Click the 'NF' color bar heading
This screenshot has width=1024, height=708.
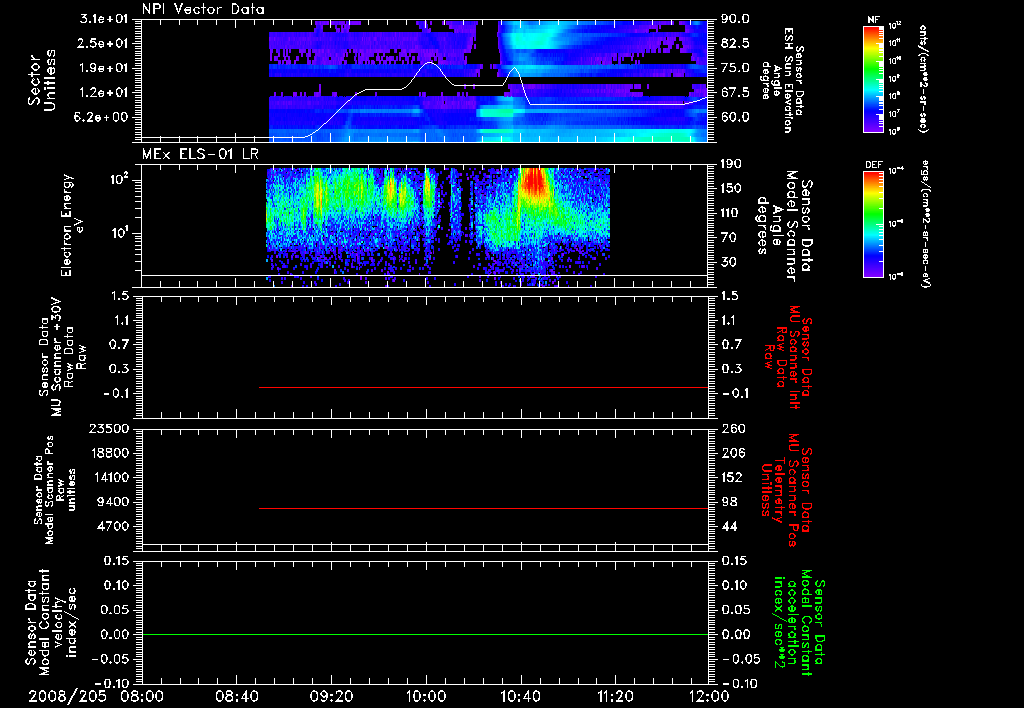(x=874, y=20)
